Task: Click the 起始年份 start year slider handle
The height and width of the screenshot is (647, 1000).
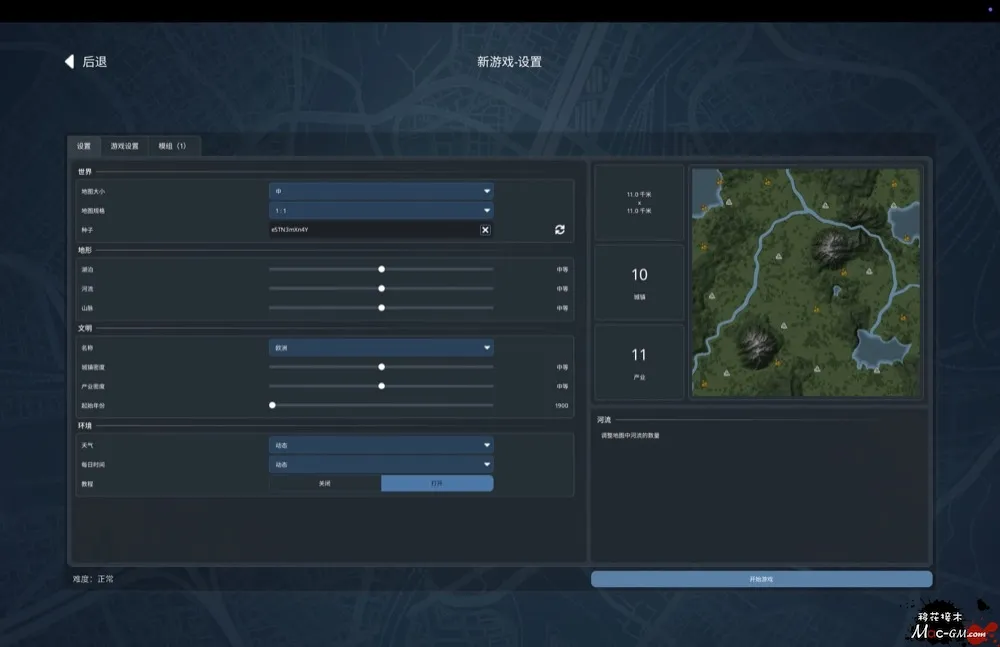Action: coord(272,405)
